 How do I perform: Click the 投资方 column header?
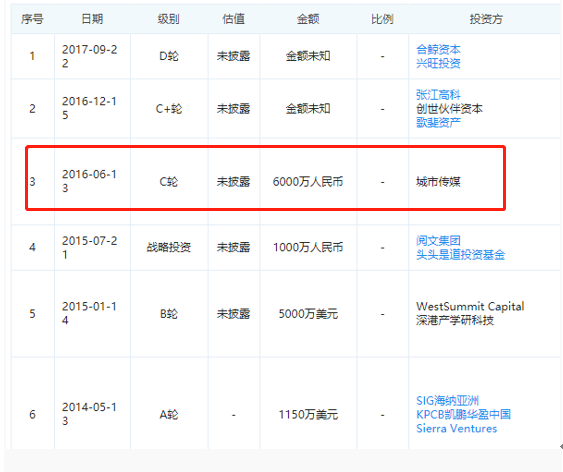[486, 19]
